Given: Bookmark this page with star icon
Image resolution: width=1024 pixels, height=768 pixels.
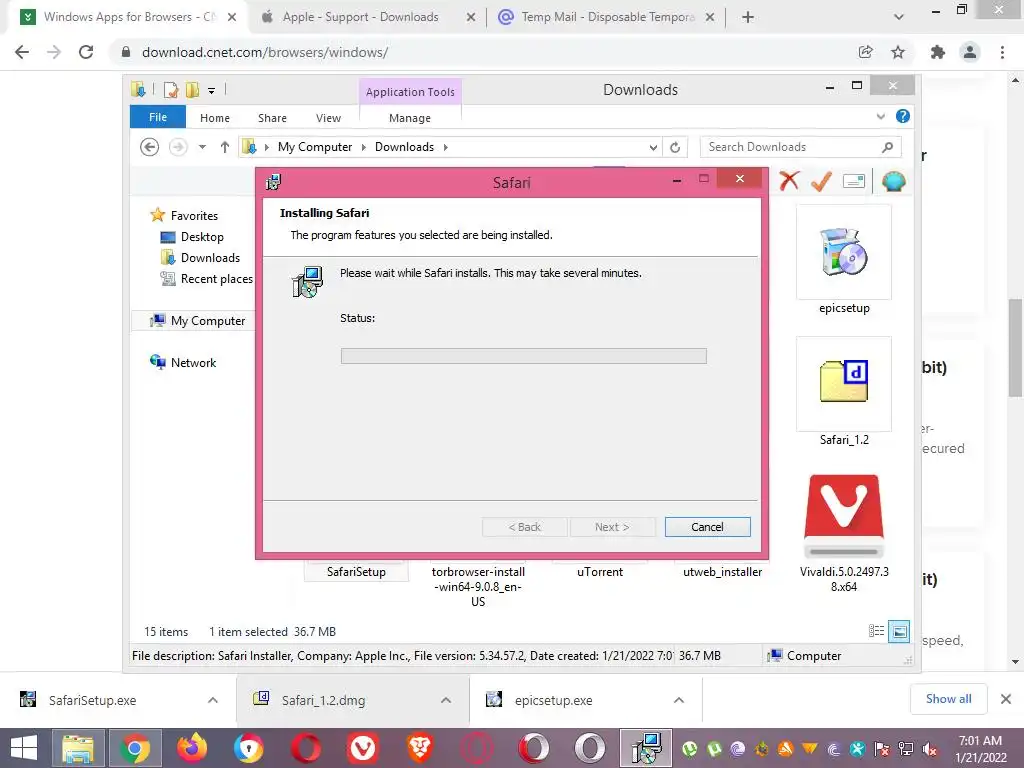Looking at the screenshot, I should [x=898, y=52].
